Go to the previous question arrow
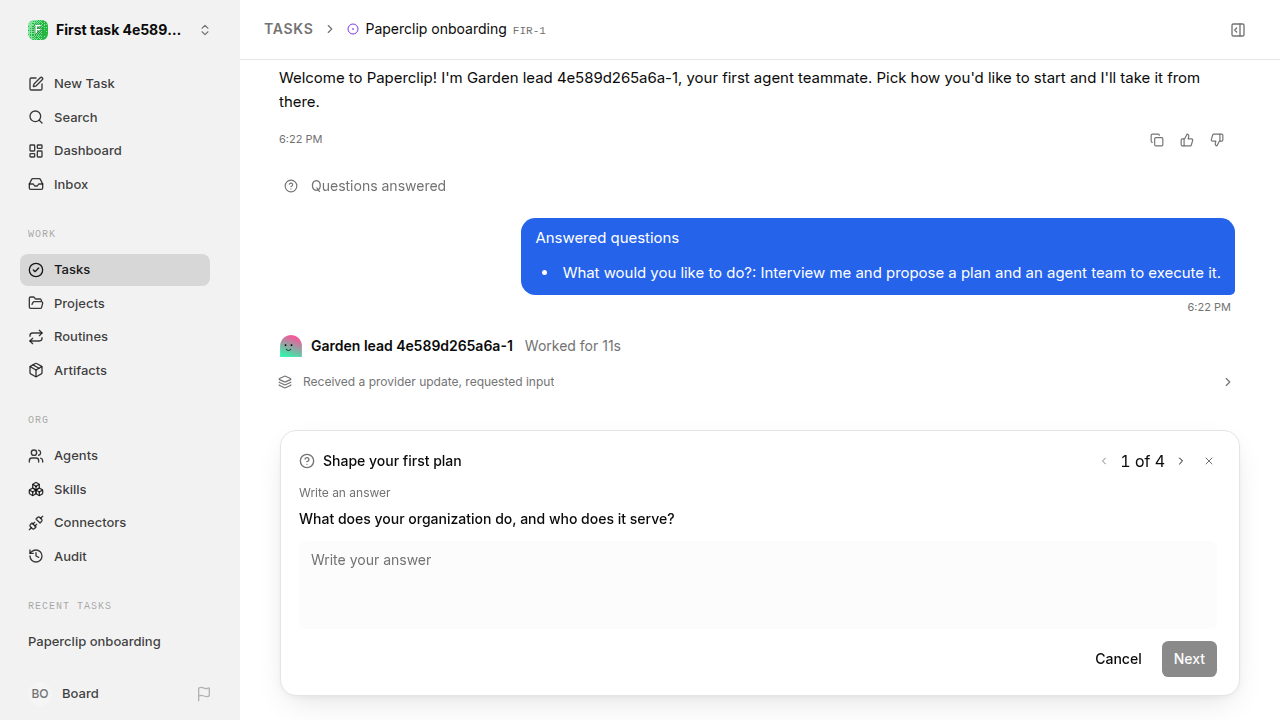1280x720 pixels. (x=1104, y=461)
